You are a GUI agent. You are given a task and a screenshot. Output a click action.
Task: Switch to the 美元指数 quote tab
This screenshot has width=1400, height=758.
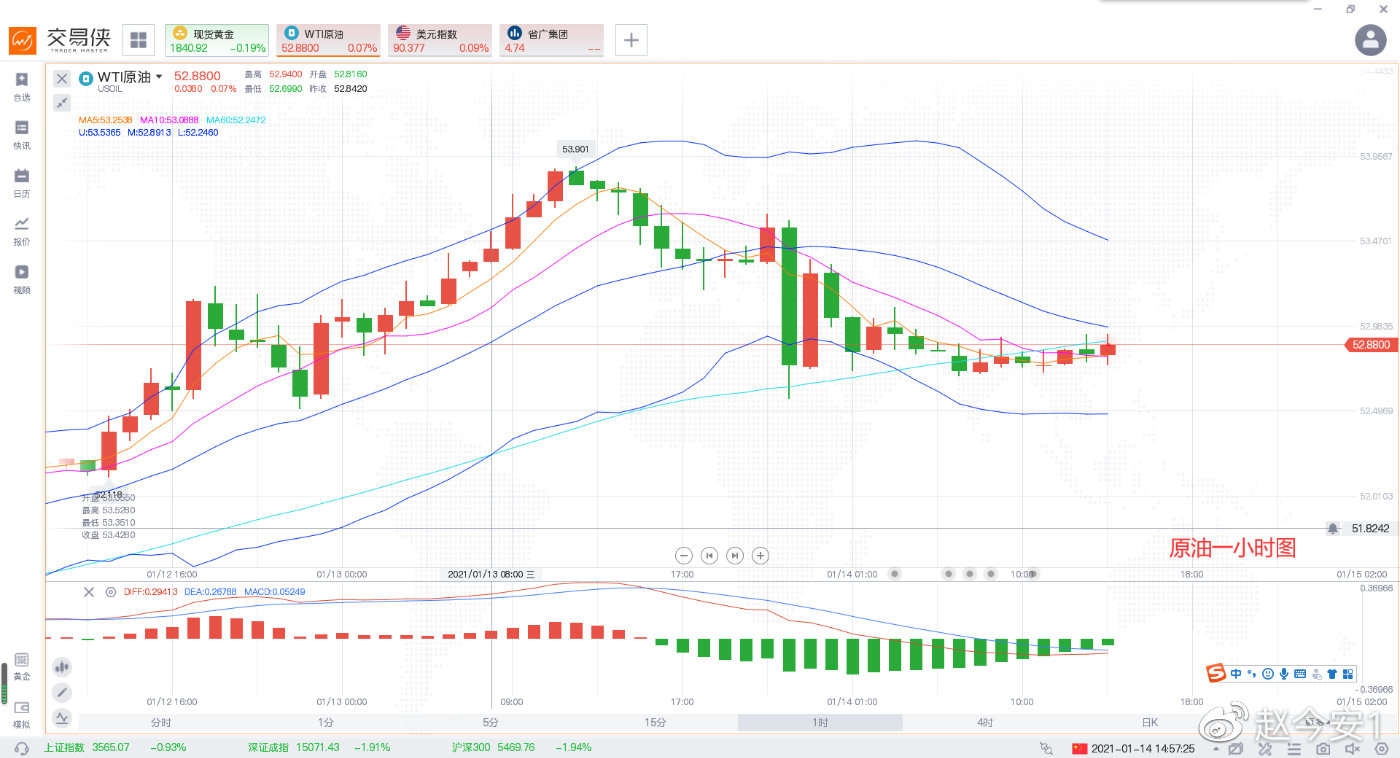click(x=440, y=40)
